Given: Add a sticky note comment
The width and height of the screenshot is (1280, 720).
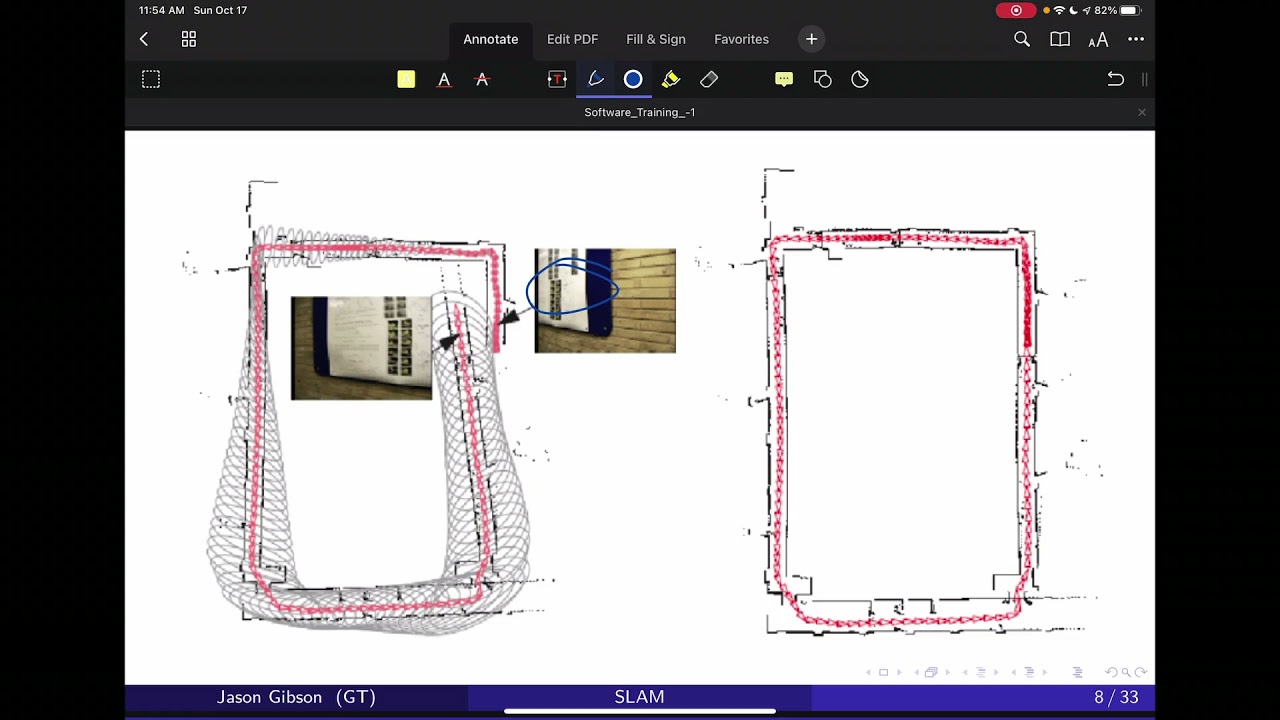Looking at the screenshot, I should (784, 79).
